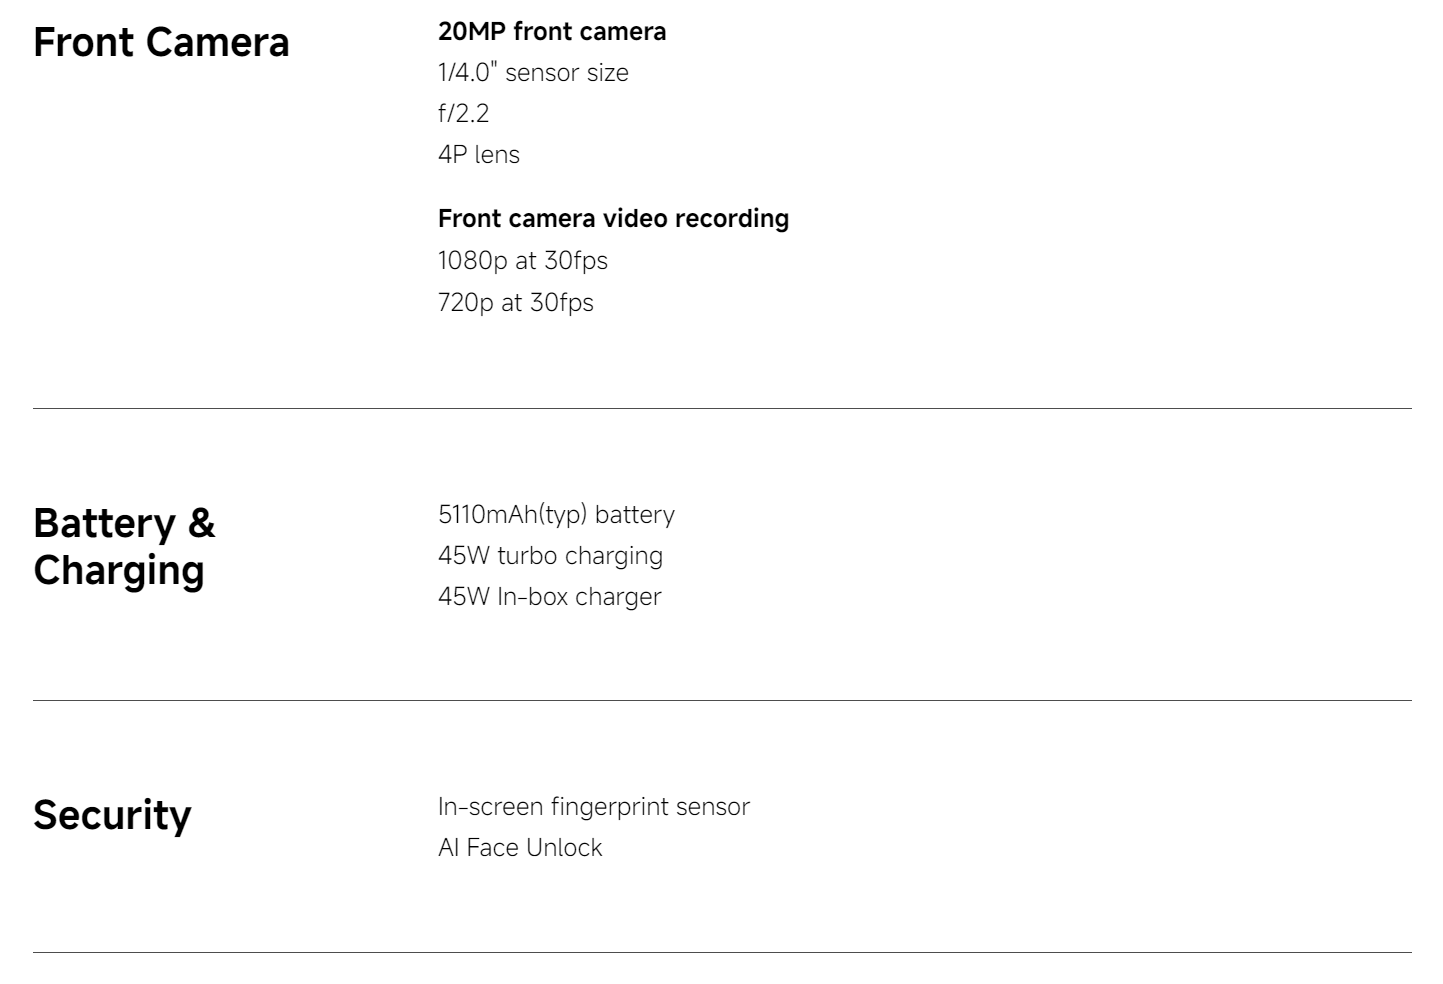
Task: Click the divider line below Security section
Action: click(x=722, y=952)
